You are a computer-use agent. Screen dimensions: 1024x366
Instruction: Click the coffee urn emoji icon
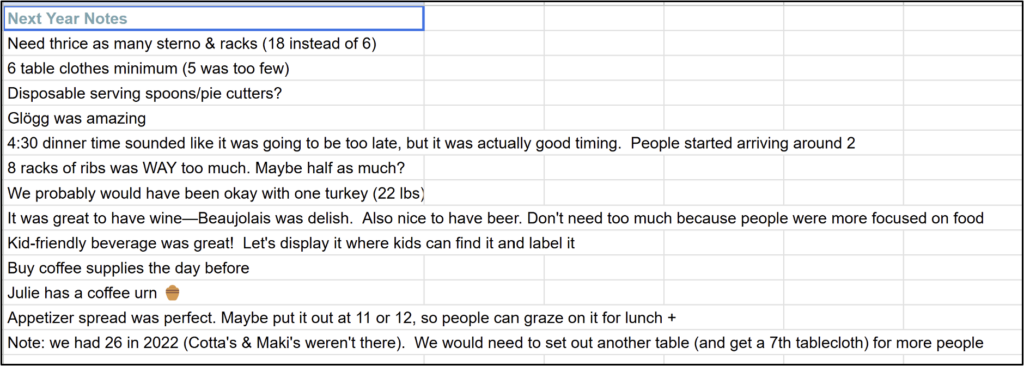click(172, 293)
